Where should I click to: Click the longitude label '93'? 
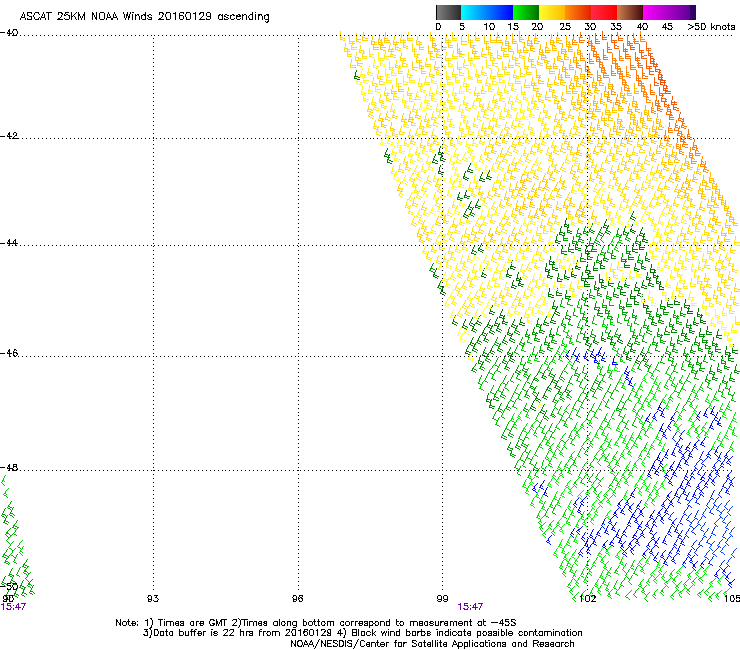click(153, 599)
